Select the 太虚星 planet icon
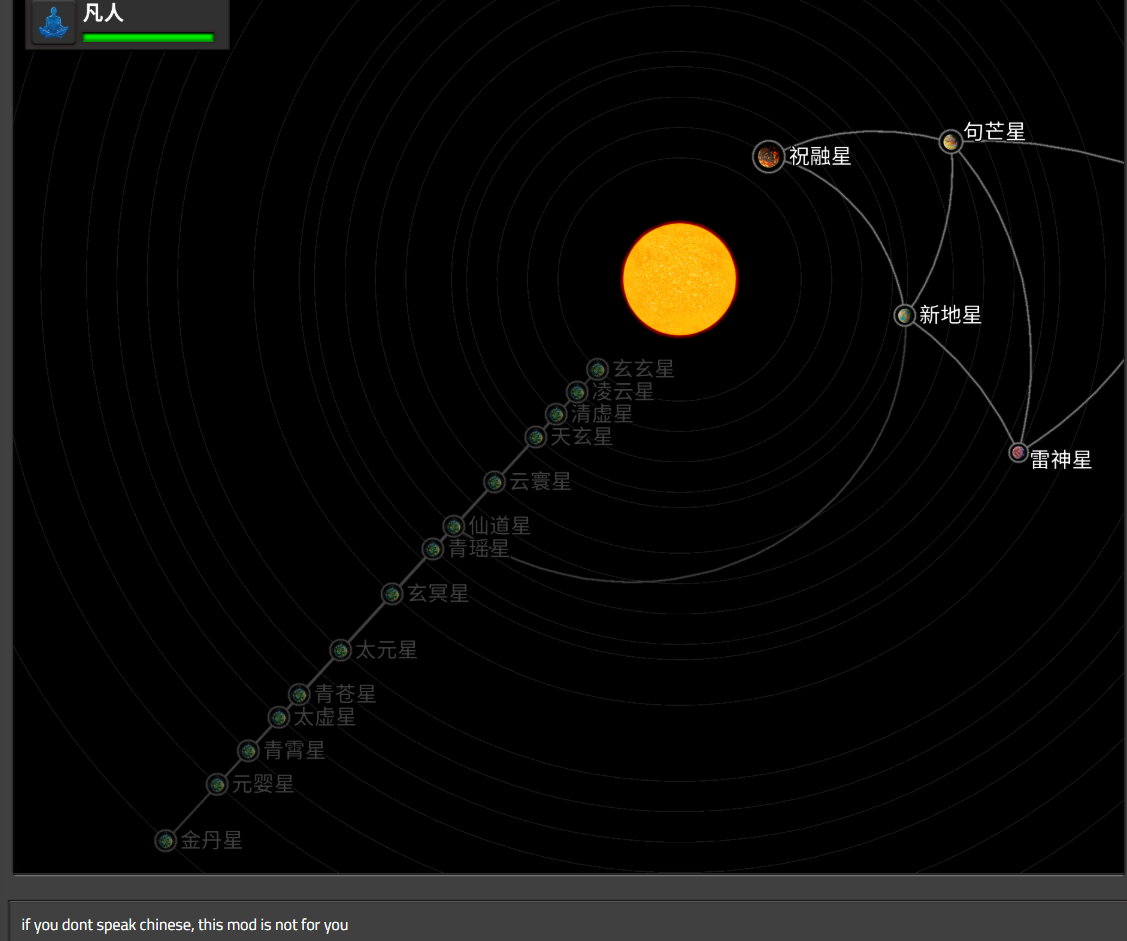This screenshot has height=941, width=1127. coord(279,717)
